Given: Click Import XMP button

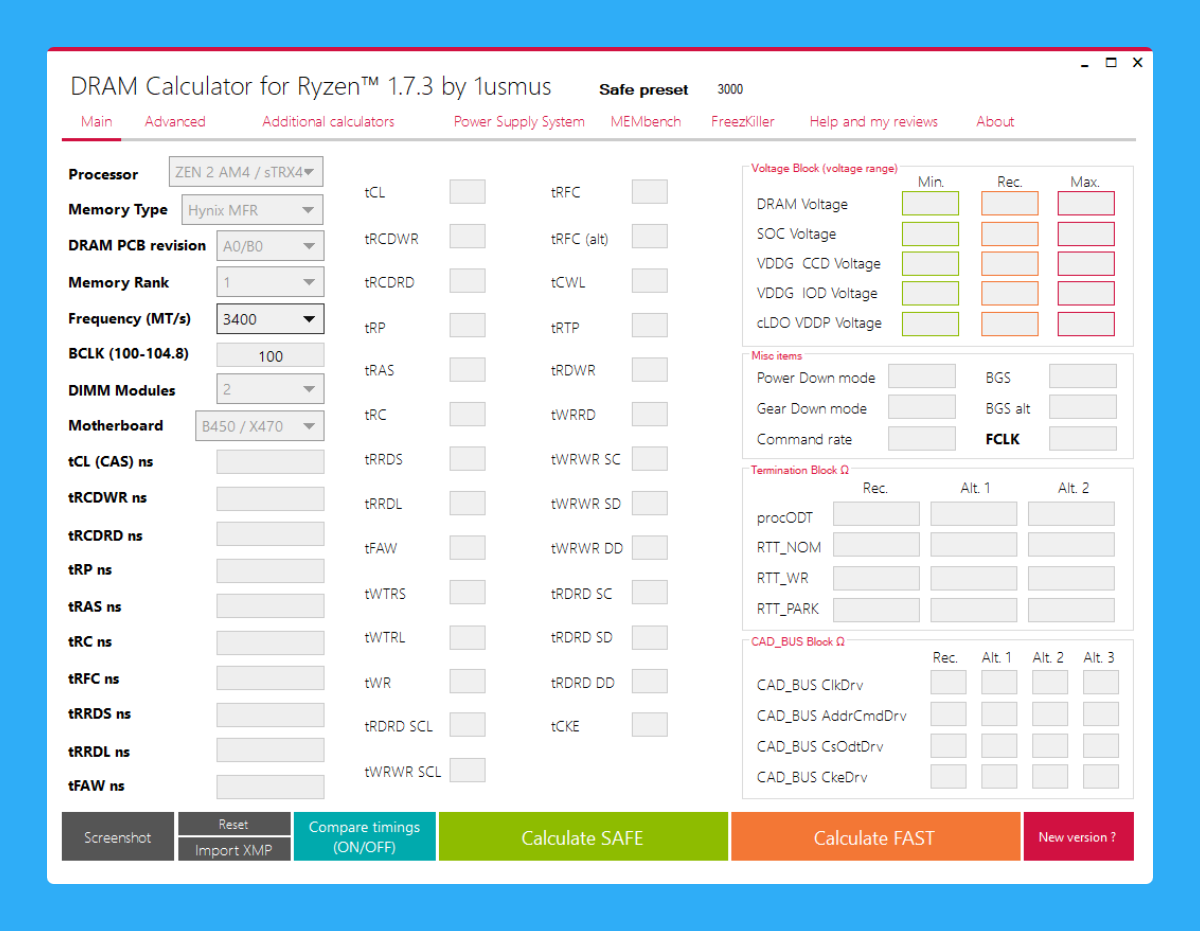Looking at the screenshot, I should point(233,850).
